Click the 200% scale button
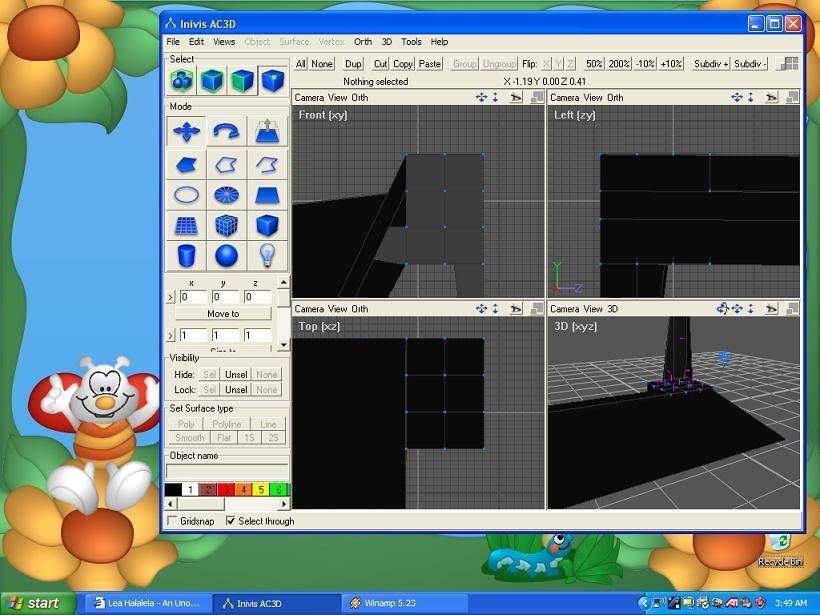This screenshot has width=820, height=615. point(619,64)
